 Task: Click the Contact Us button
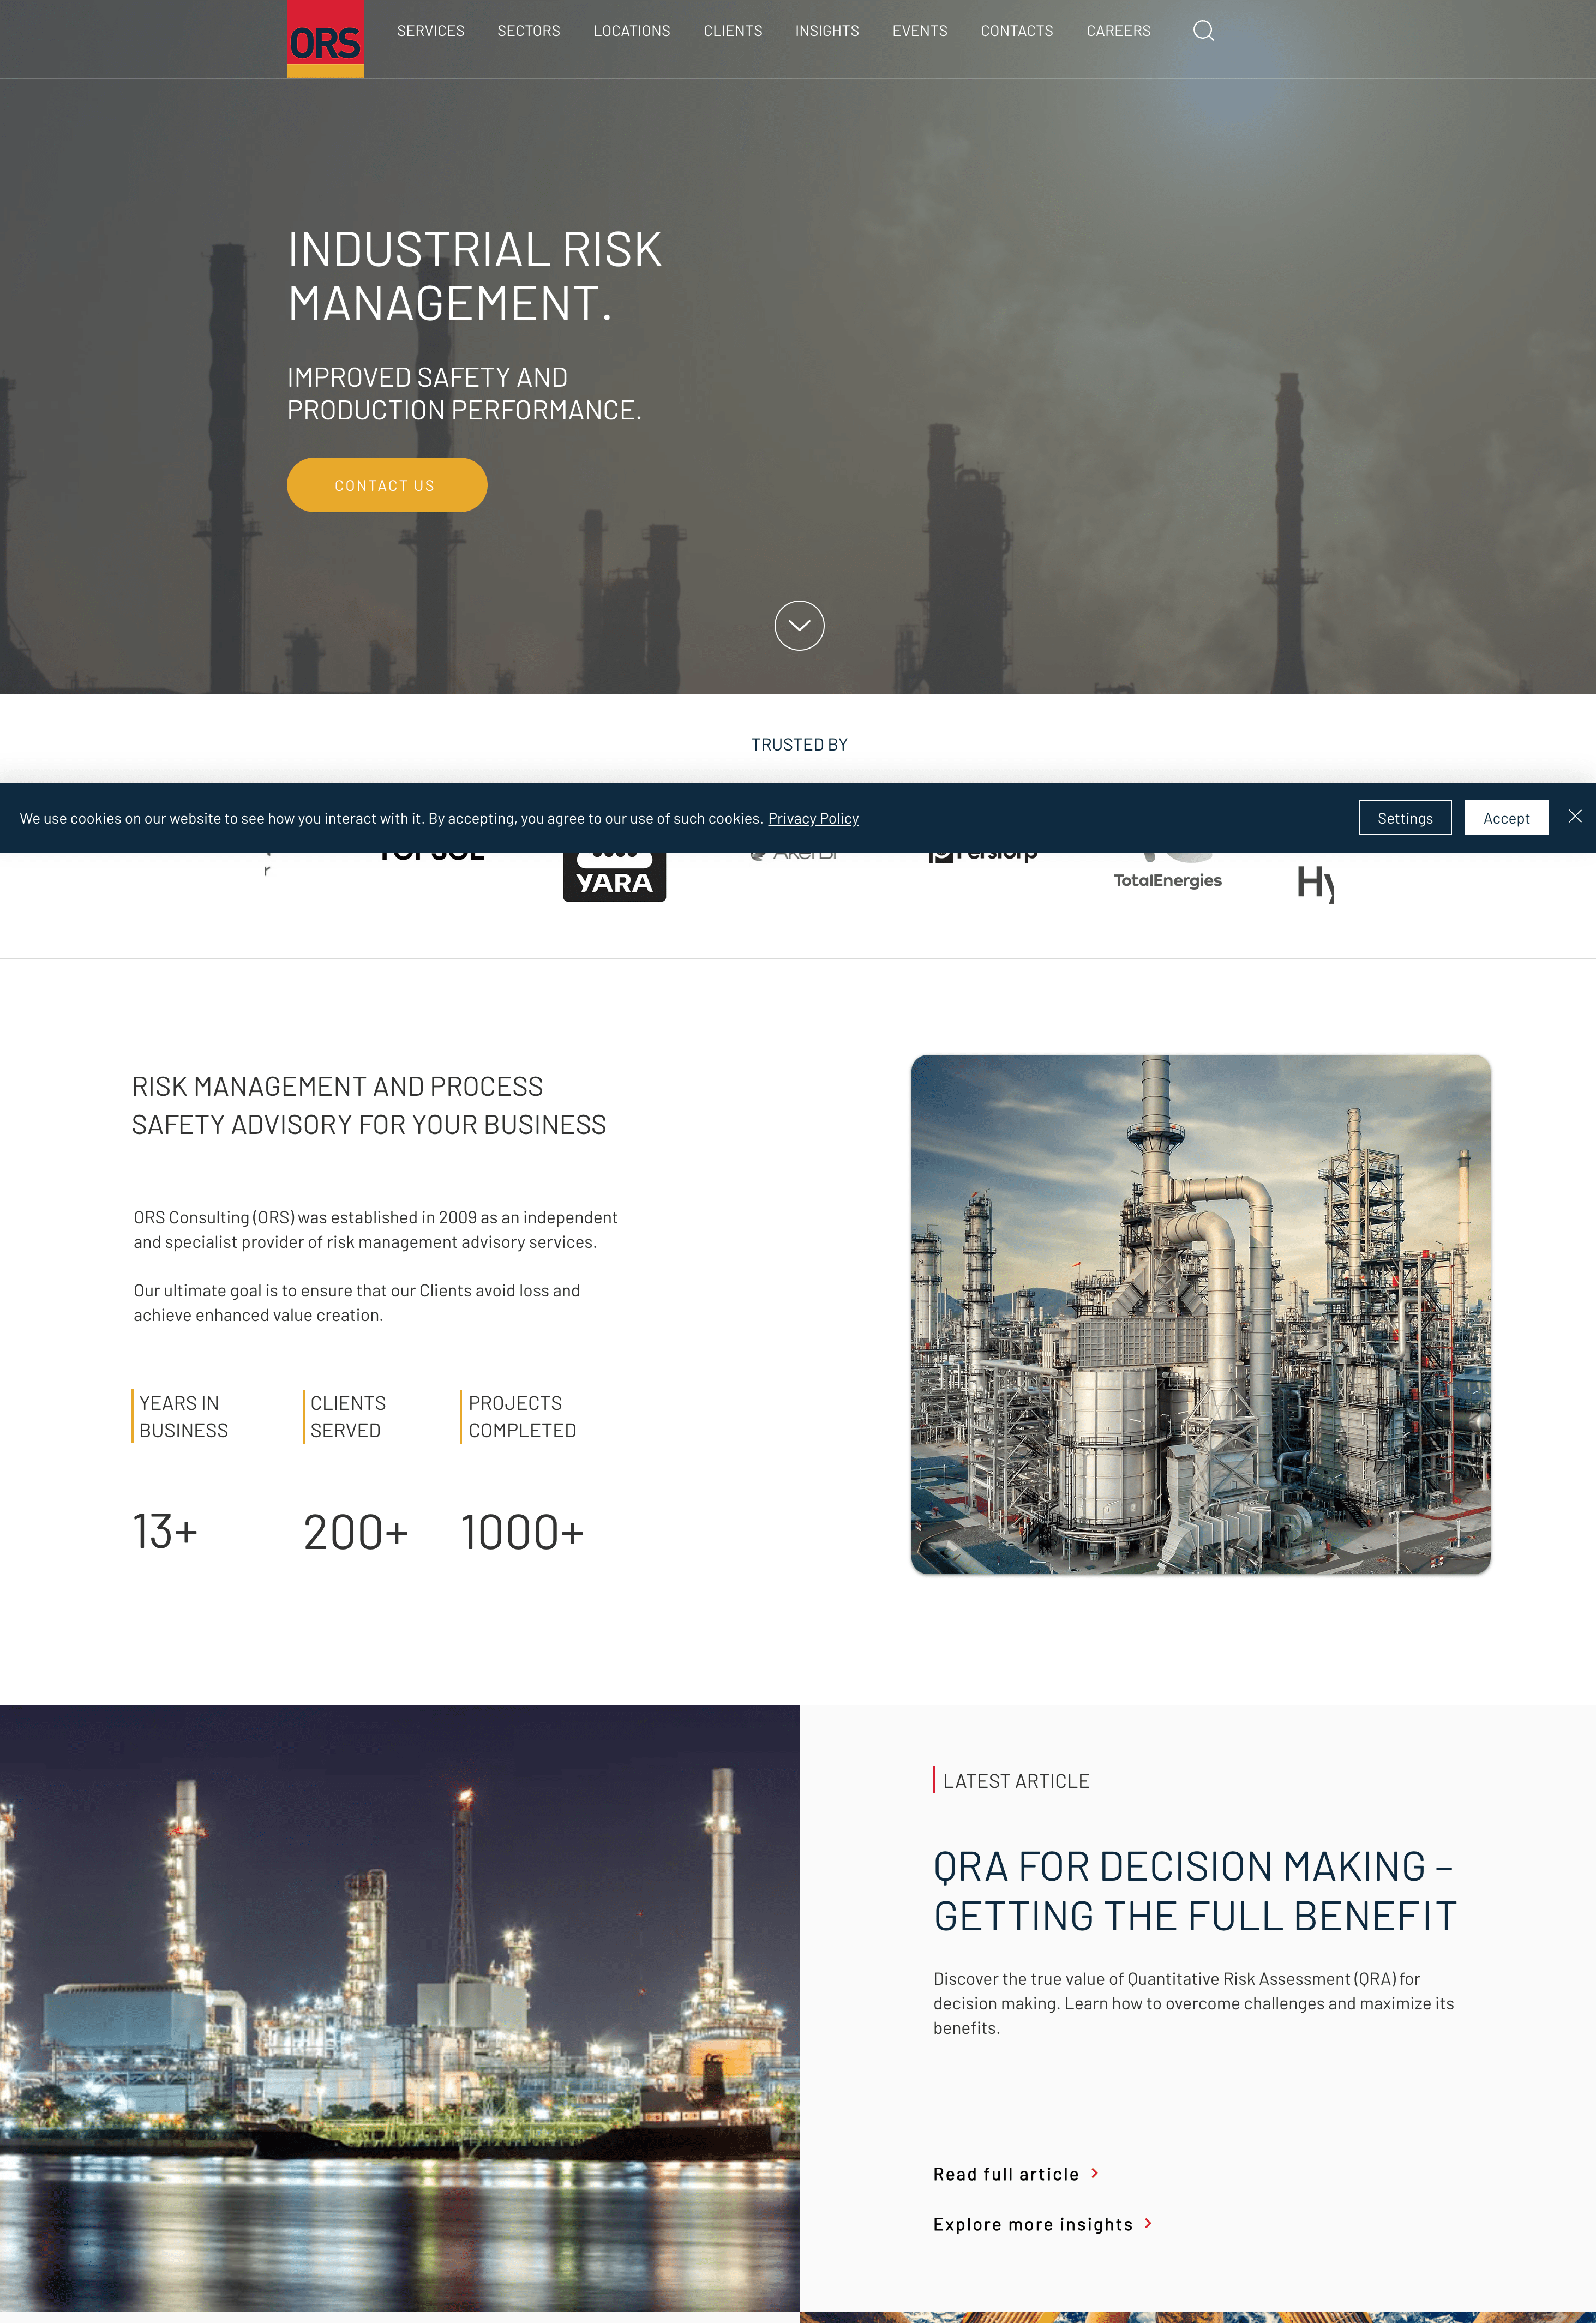click(387, 485)
